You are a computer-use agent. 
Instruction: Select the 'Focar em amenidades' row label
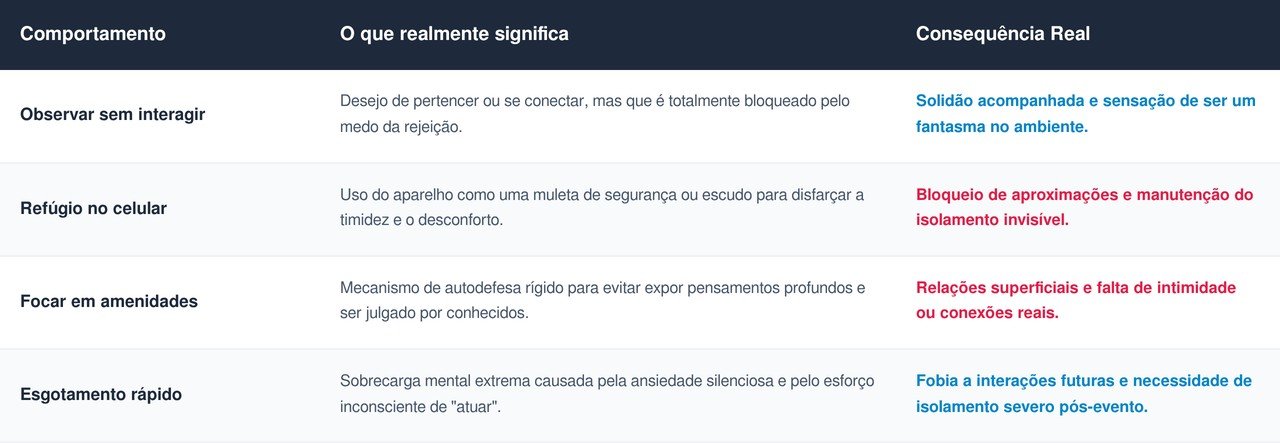coord(109,301)
